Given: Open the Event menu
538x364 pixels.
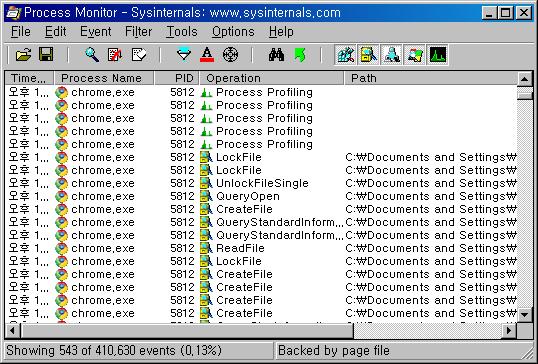Looking at the screenshot, I should [x=95, y=32].
